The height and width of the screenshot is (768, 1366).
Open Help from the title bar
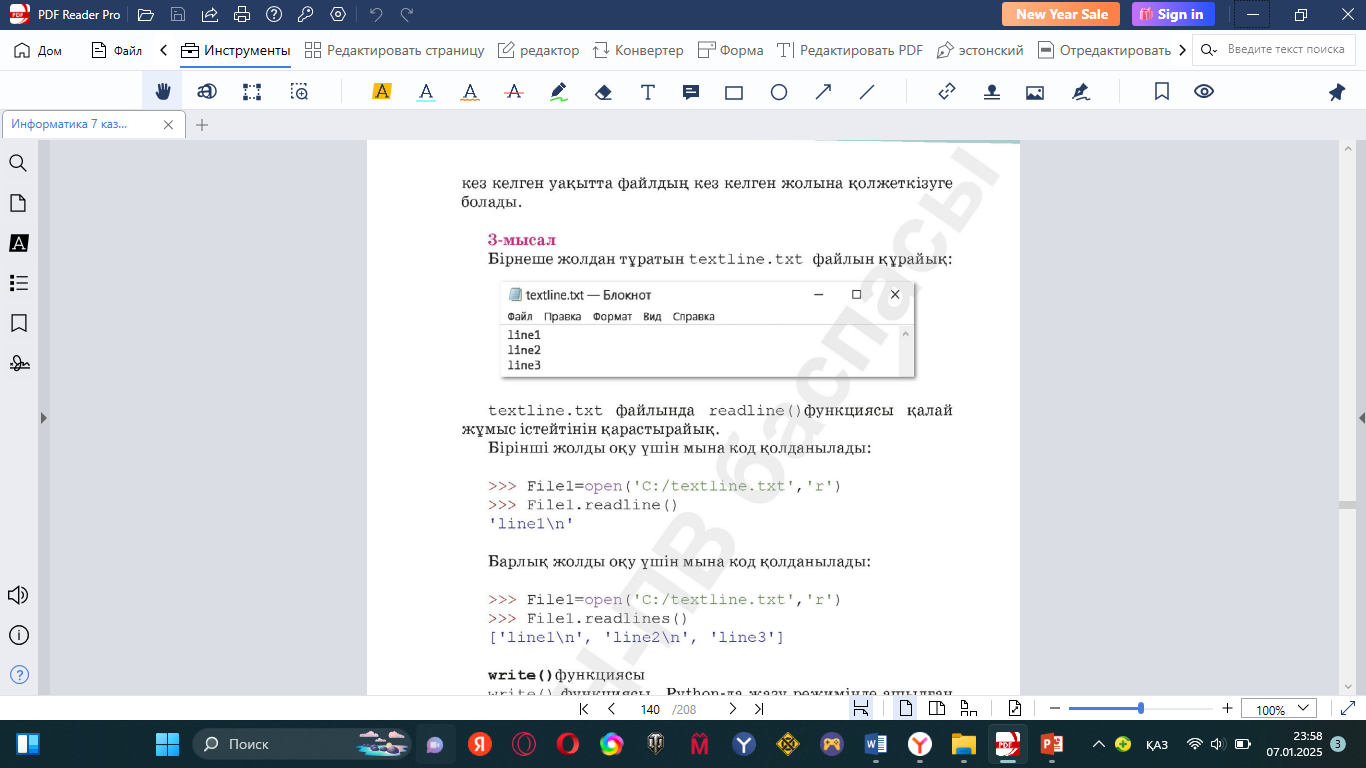(x=274, y=14)
